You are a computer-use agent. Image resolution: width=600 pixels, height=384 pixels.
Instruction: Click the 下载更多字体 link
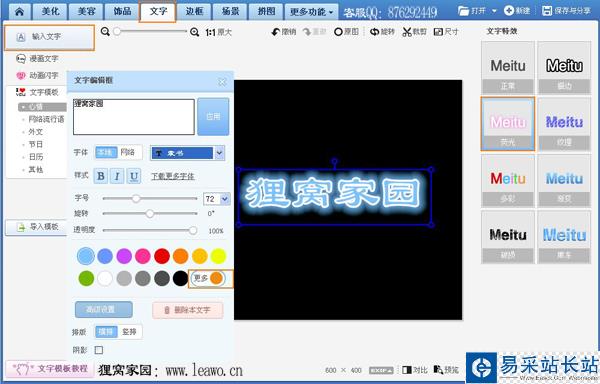173,176
